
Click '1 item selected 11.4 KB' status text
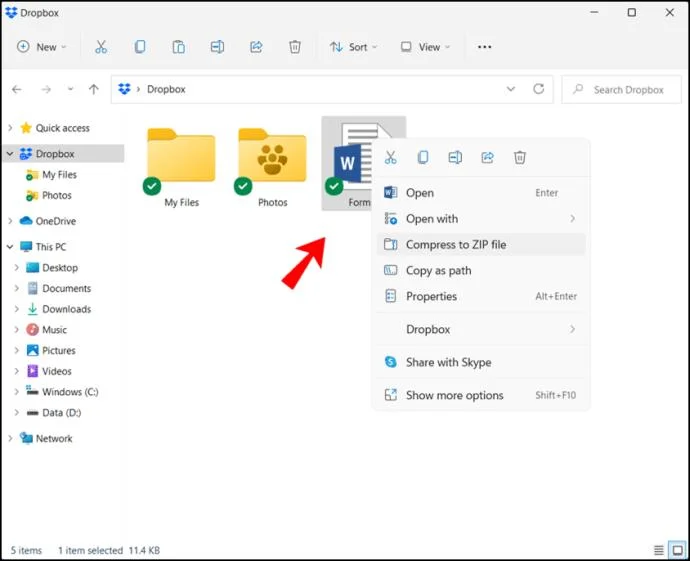pos(109,550)
